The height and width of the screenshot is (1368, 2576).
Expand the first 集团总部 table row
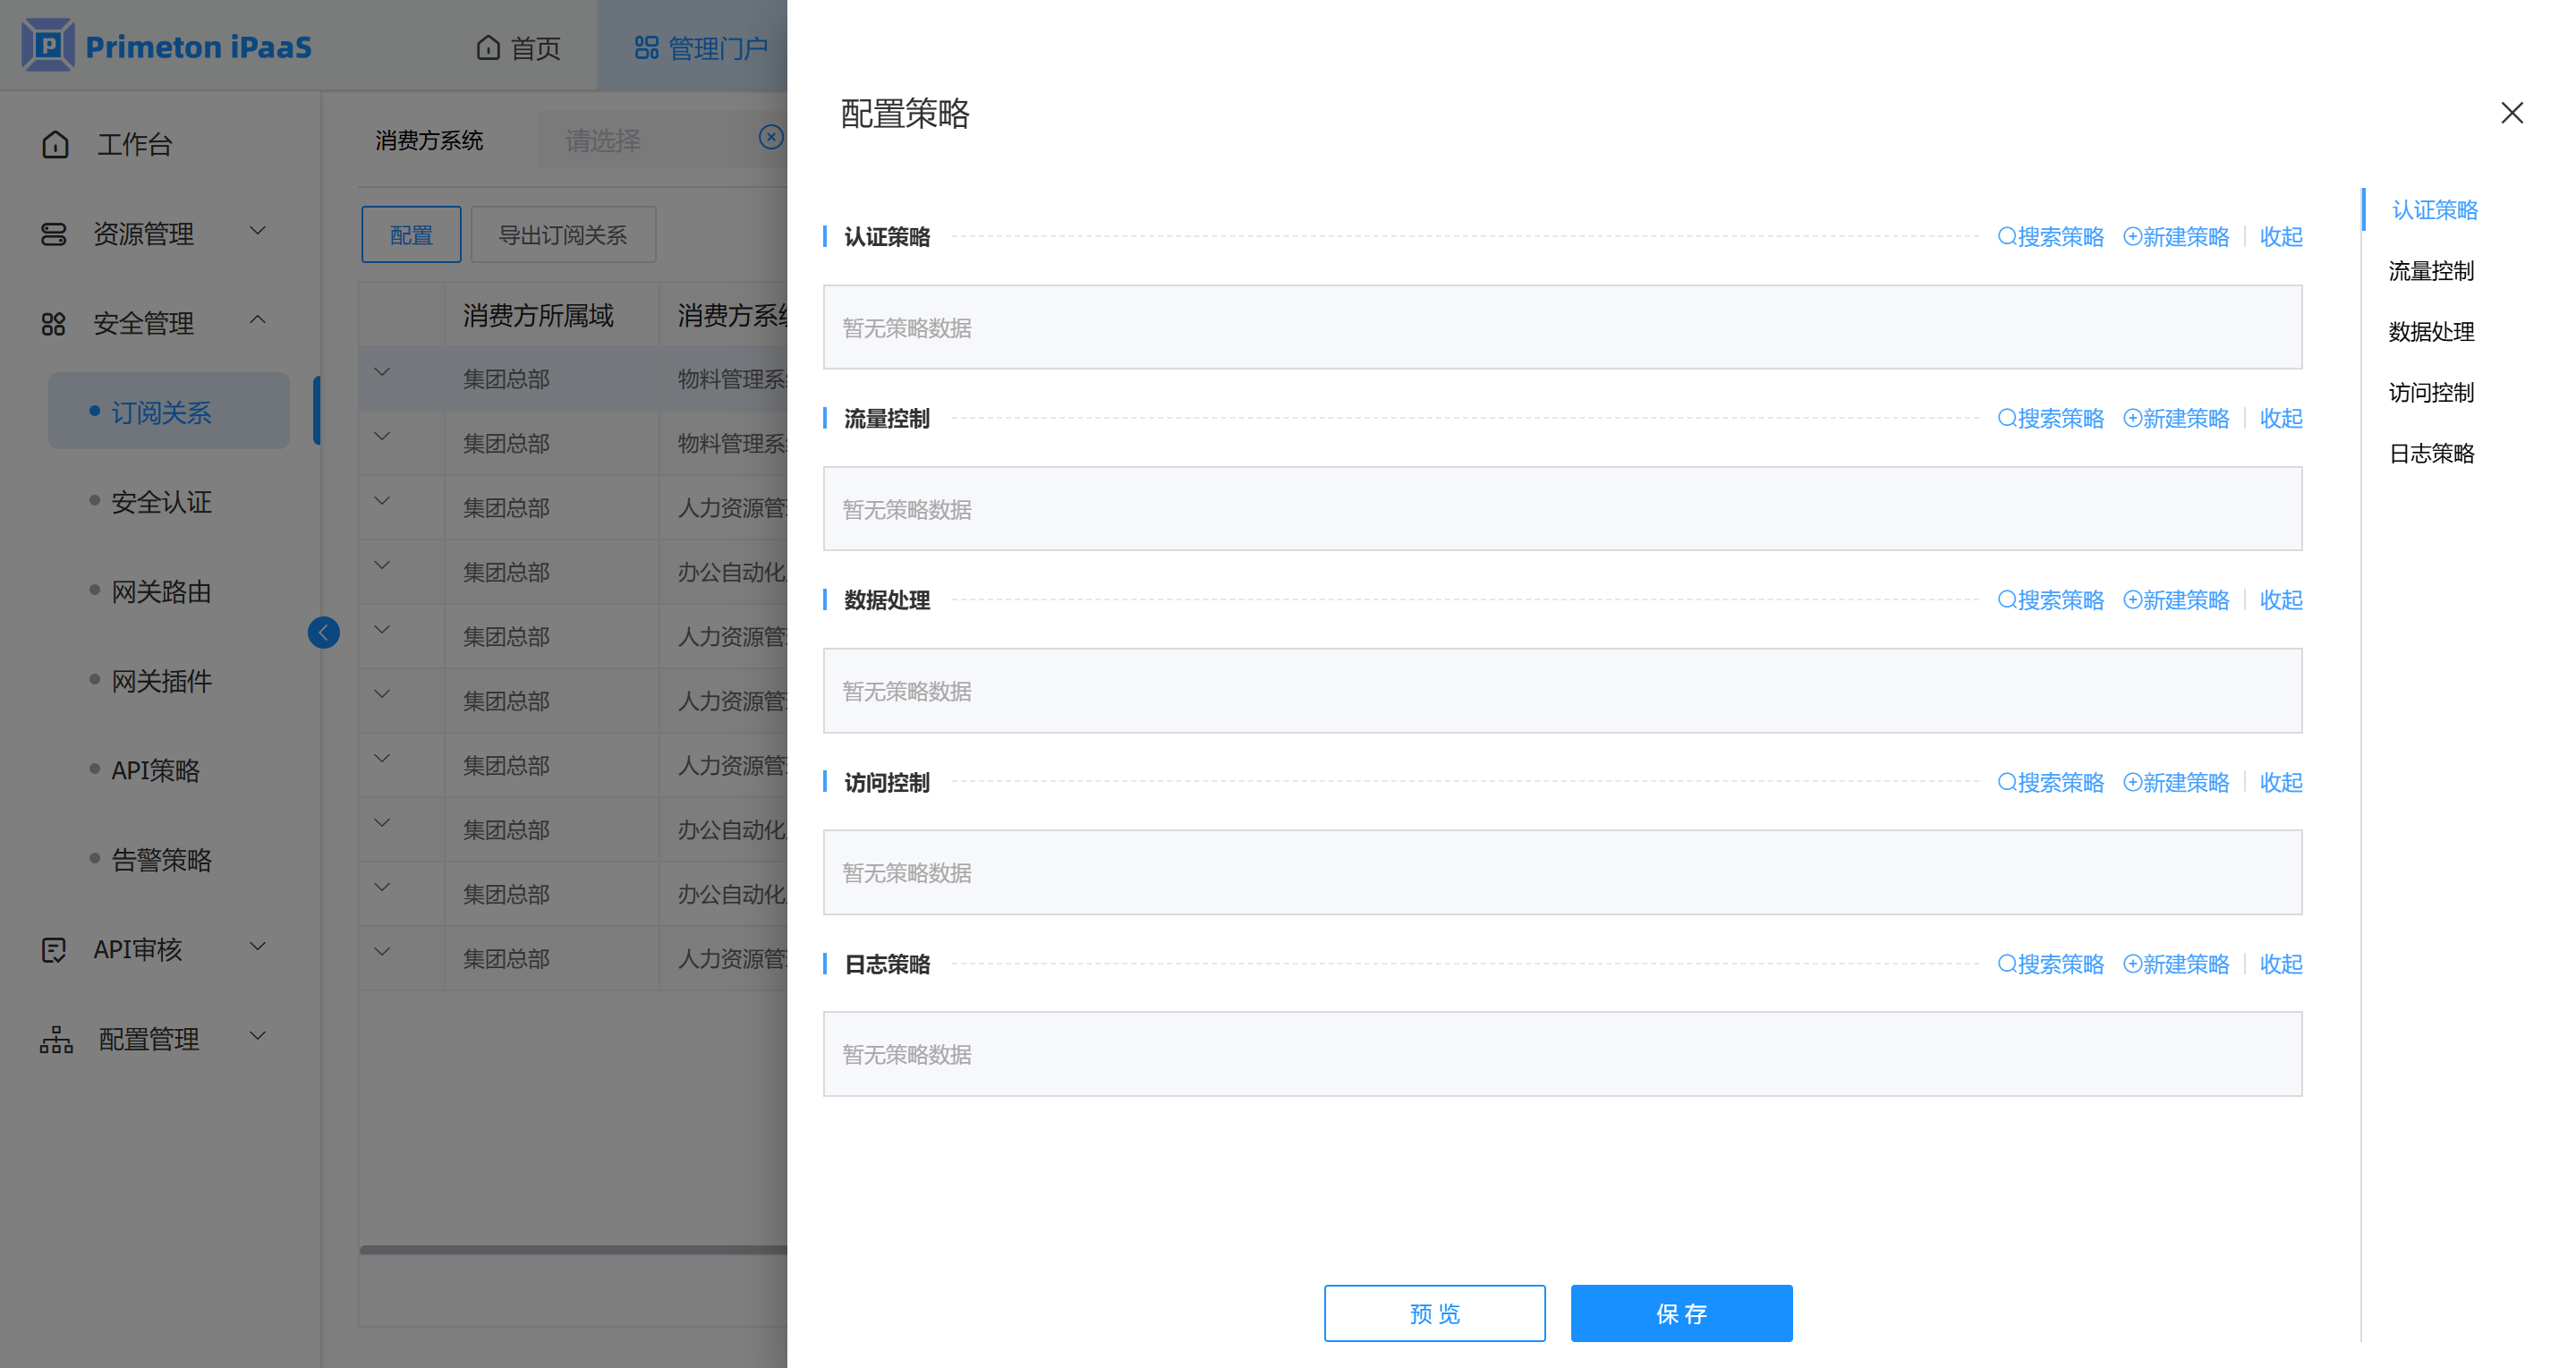pos(382,373)
